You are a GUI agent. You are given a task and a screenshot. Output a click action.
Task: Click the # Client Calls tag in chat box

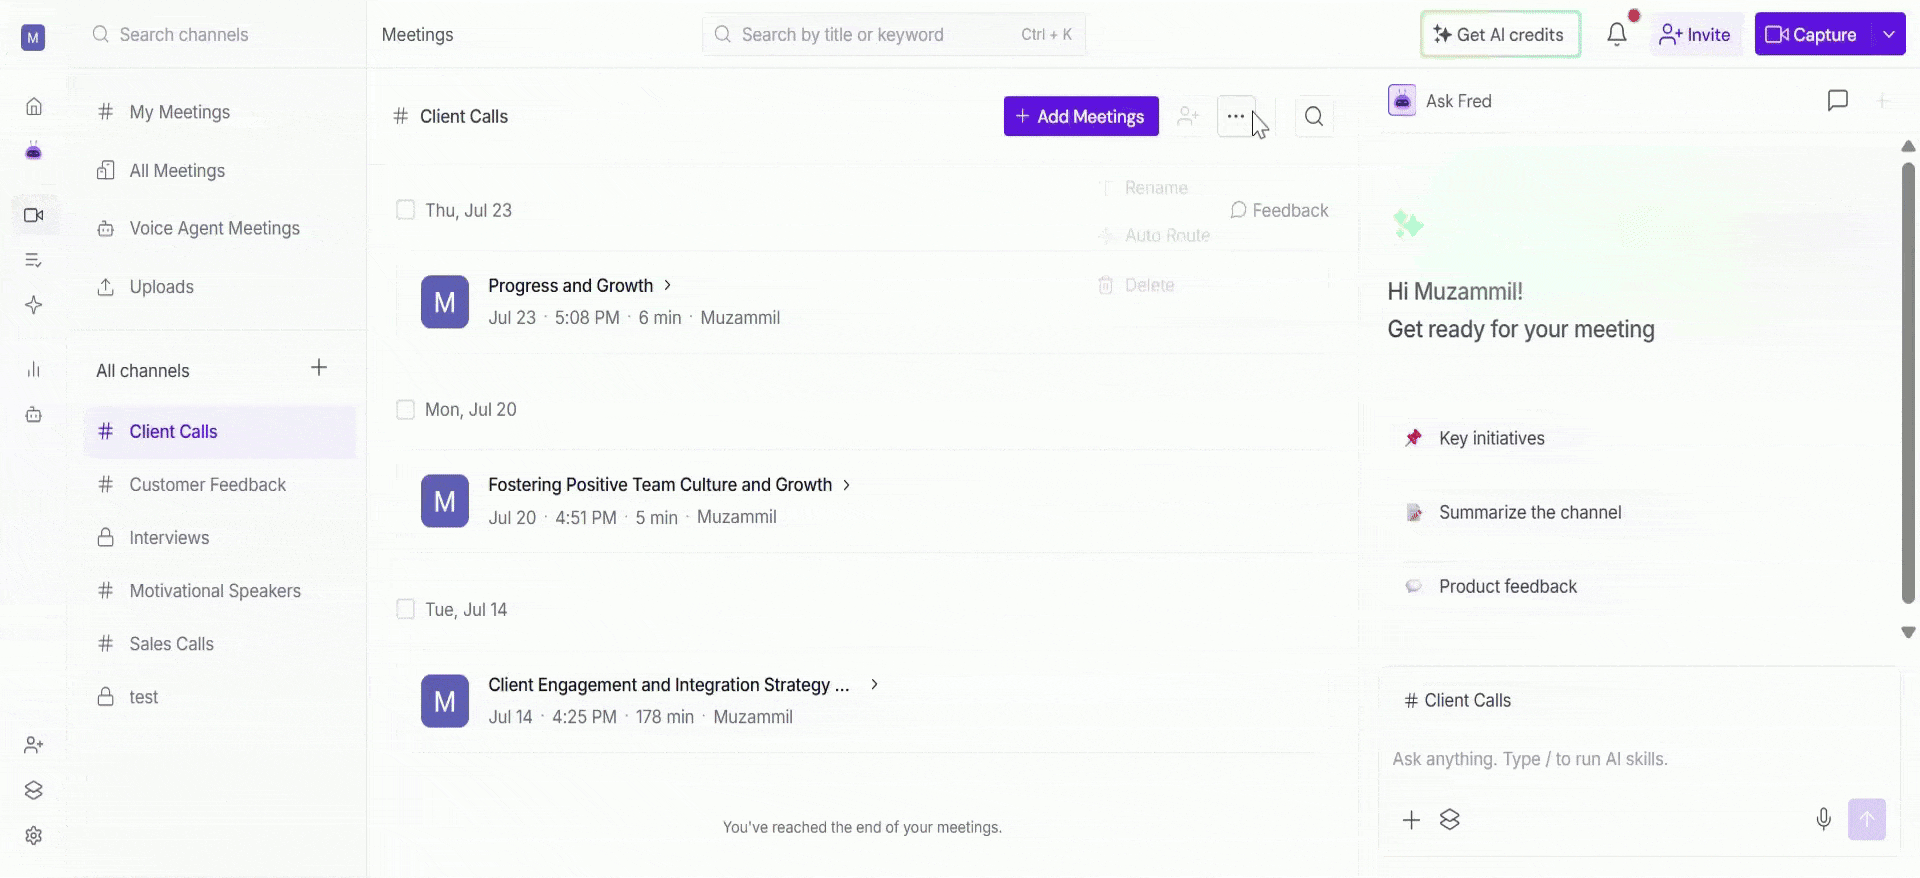tap(1458, 700)
